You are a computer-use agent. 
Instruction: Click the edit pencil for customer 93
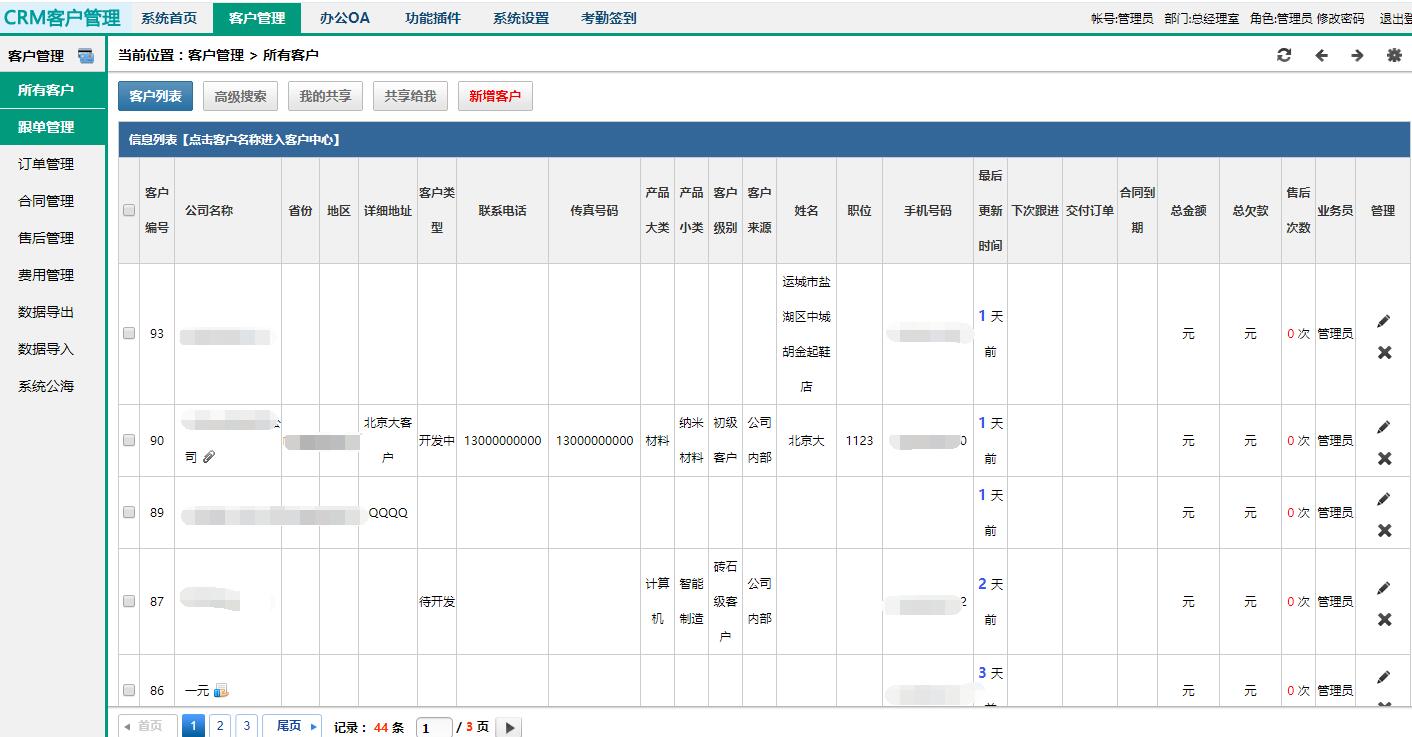pos(1384,321)
